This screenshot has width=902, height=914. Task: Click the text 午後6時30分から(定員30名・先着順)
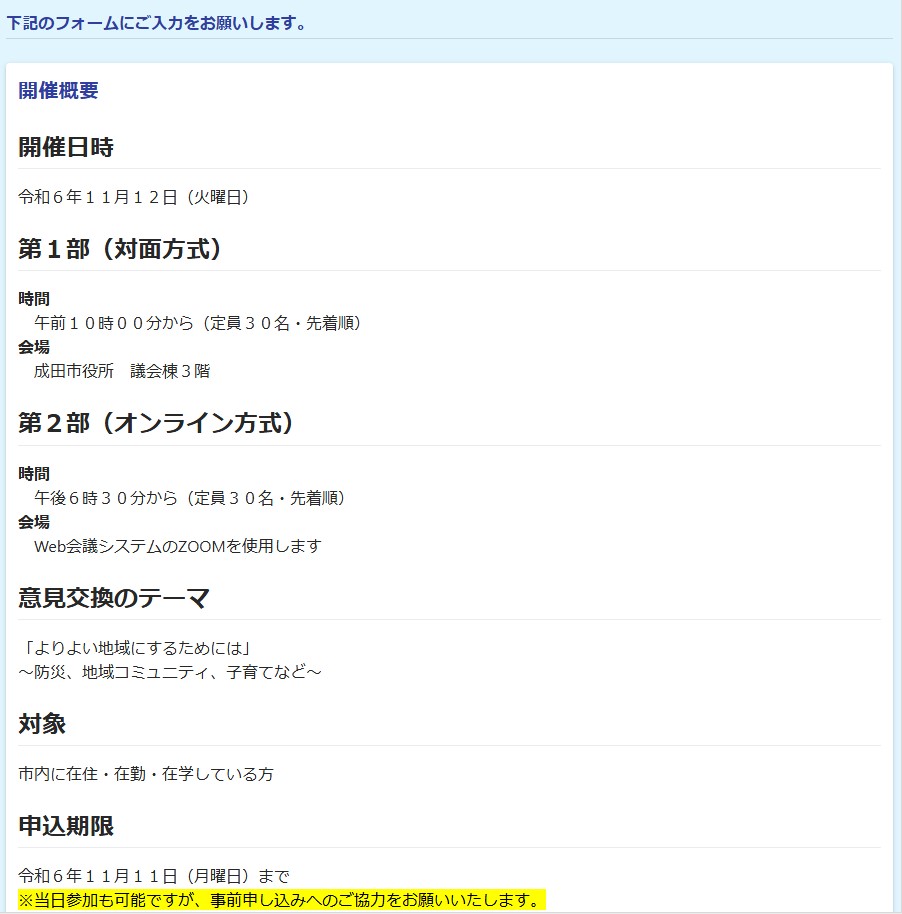pyautogui.click(x=190, y=498)
